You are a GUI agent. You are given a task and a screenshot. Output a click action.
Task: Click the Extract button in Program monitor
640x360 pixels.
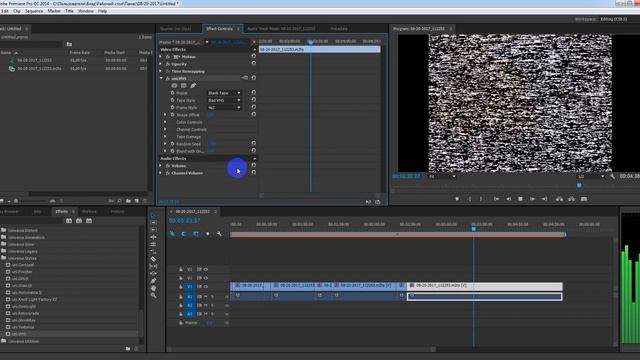[572, 199]
